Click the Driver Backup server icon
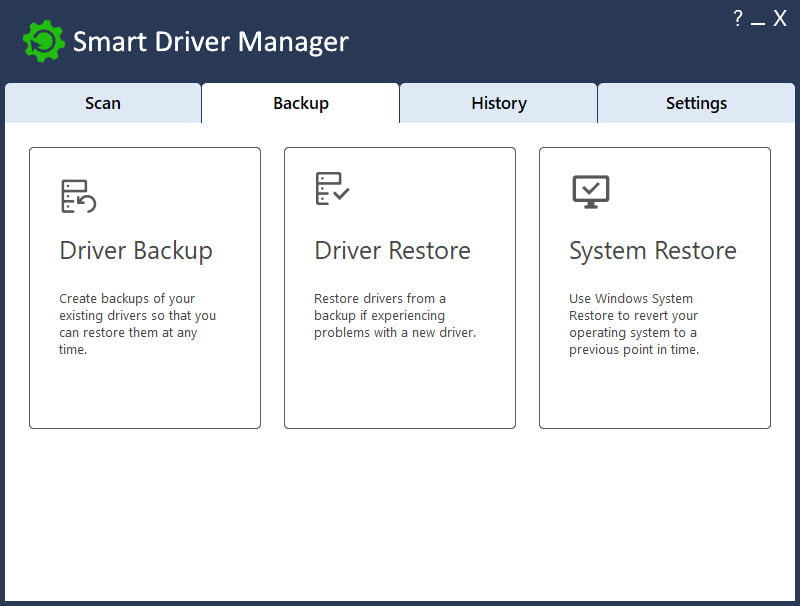Viewport: 800px width, 606px height. [79, 196]
